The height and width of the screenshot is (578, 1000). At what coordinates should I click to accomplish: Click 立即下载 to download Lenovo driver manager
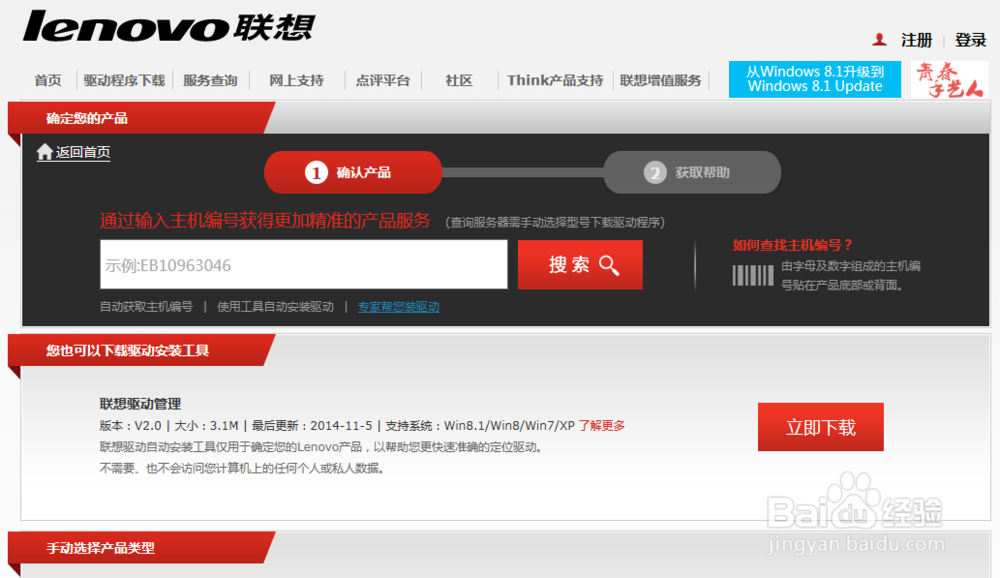pos(821,426)
